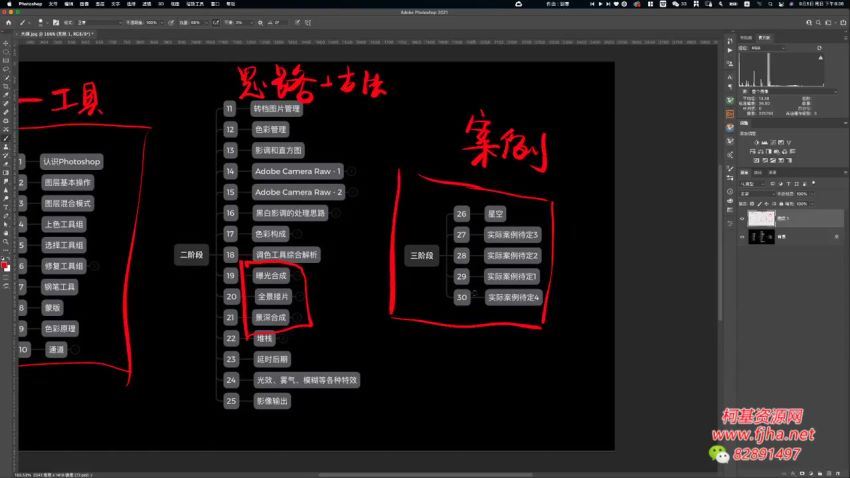Select the Clone Stamp tool
The width and height of the screenshot is (850, 478).
(6, 147)
